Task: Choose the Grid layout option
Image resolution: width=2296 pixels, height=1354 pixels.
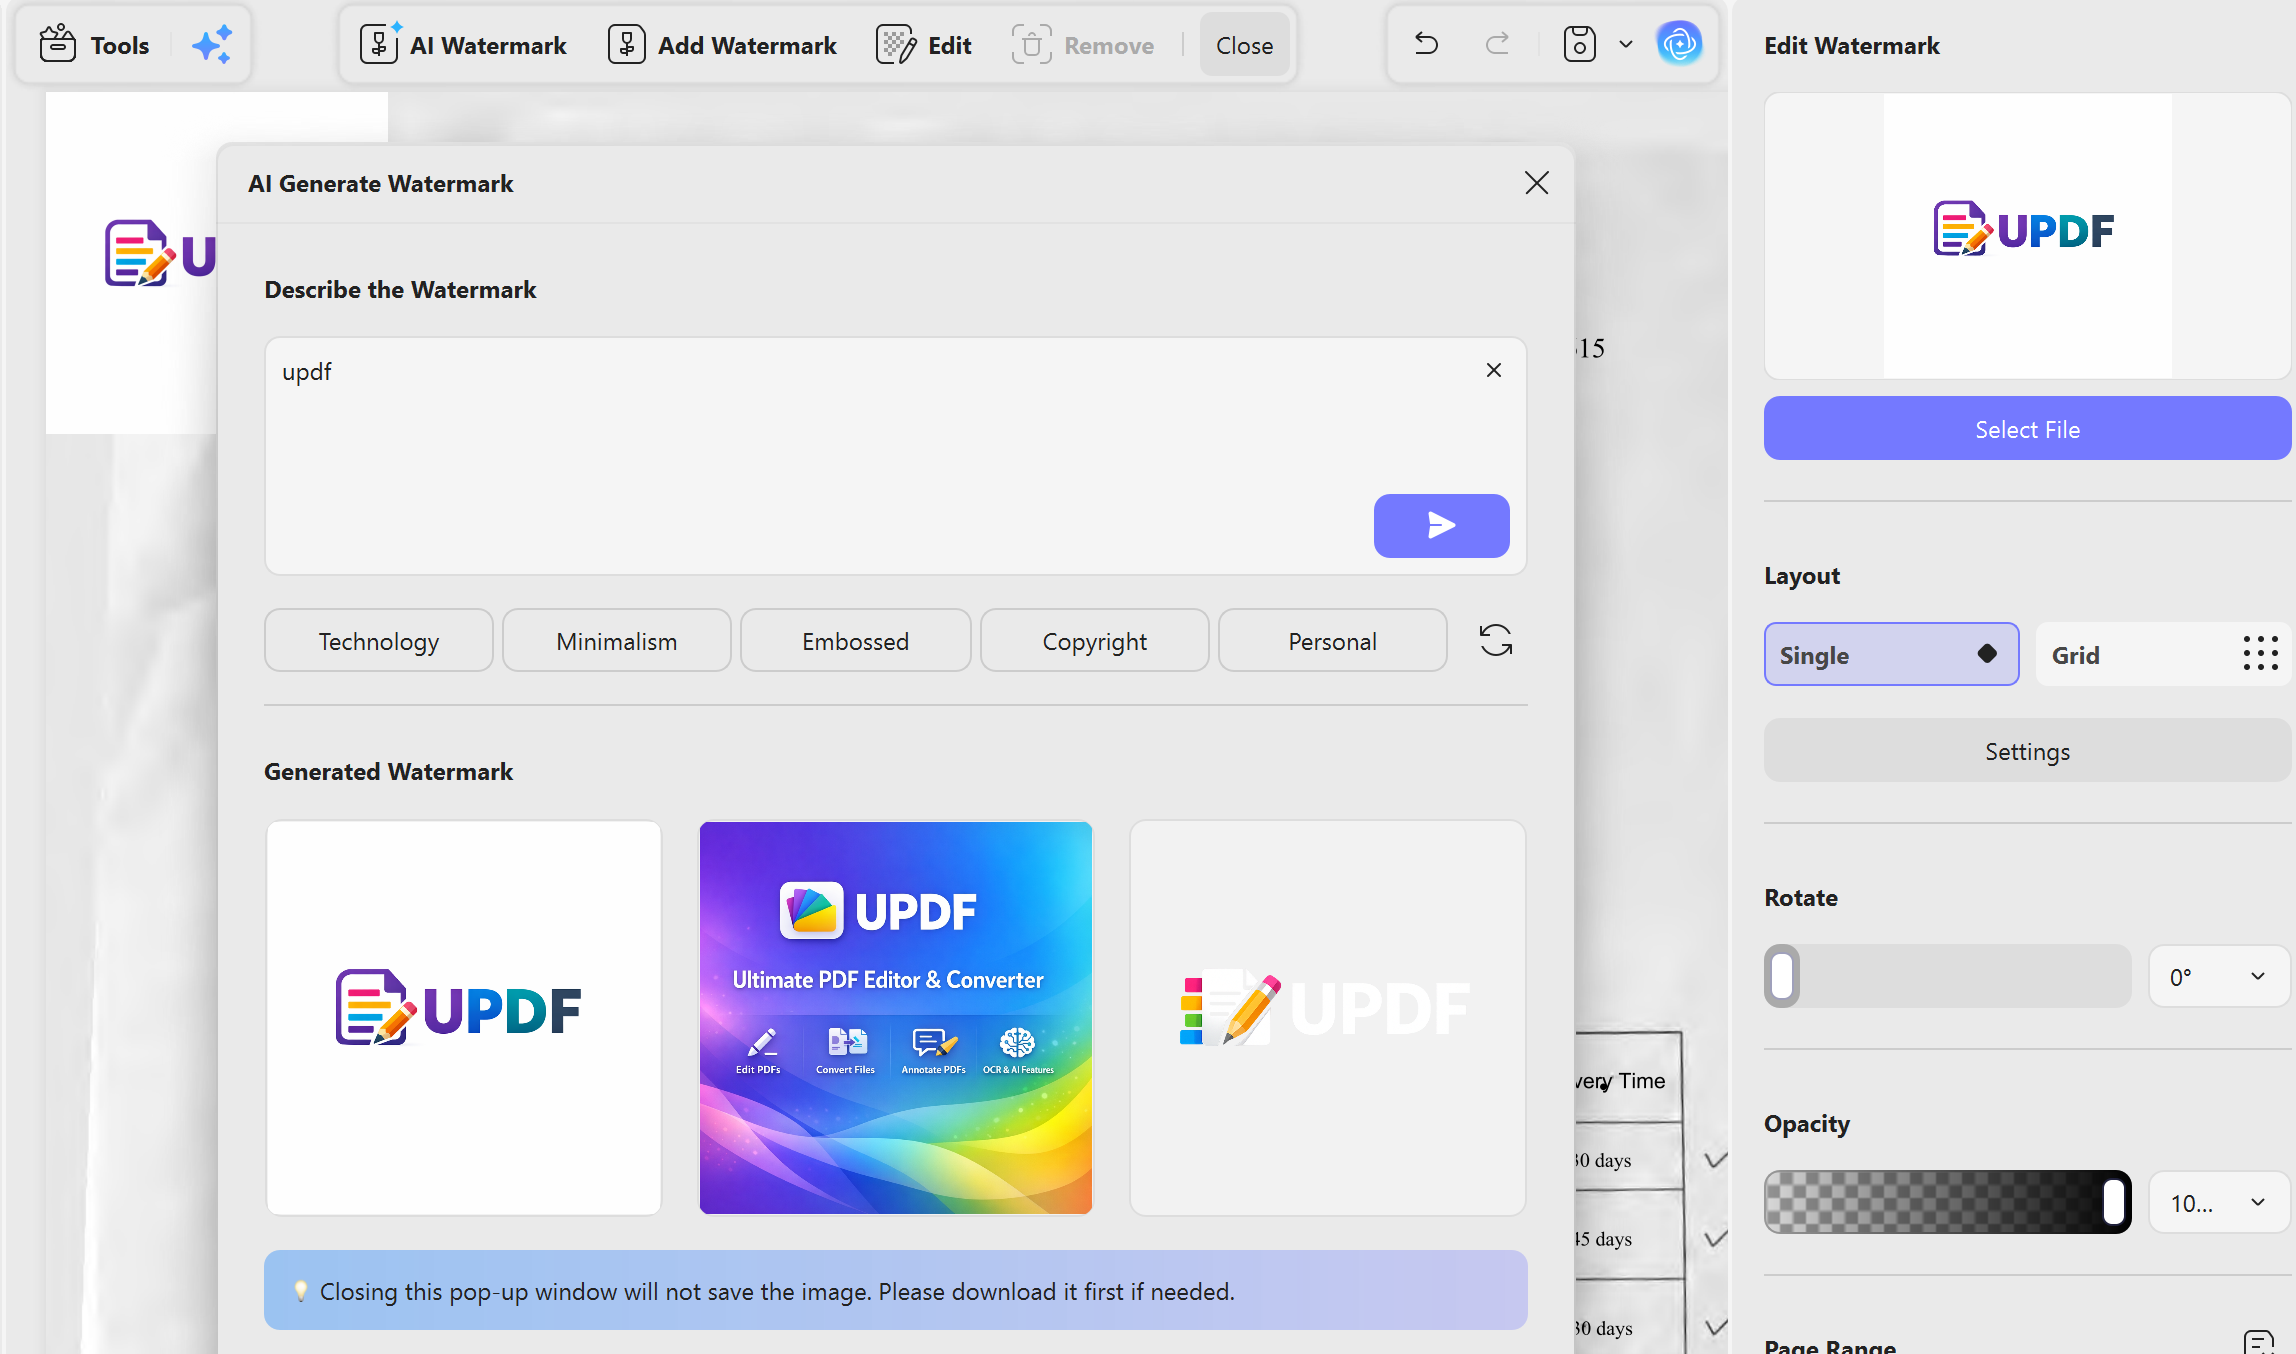Action: (x=2162, y=655)
